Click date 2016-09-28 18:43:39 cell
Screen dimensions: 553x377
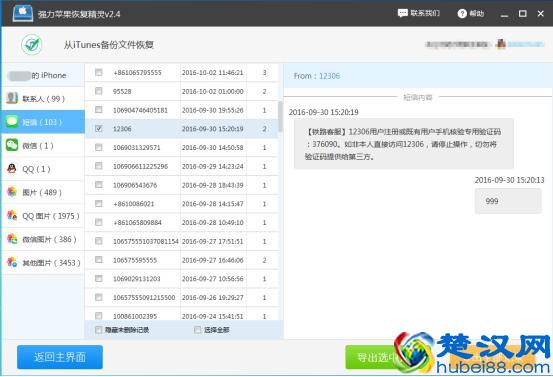(x=213, y=185)
